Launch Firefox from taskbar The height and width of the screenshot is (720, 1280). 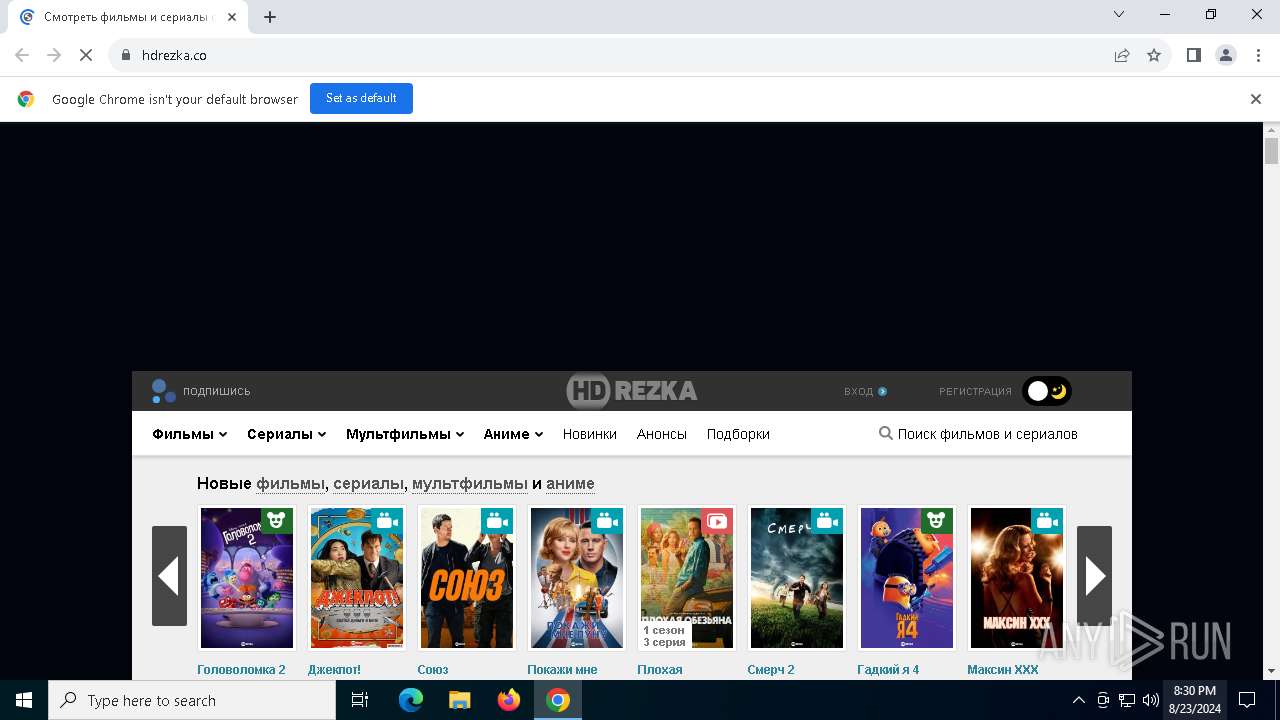pyautogui.click(x=509, y=700)
